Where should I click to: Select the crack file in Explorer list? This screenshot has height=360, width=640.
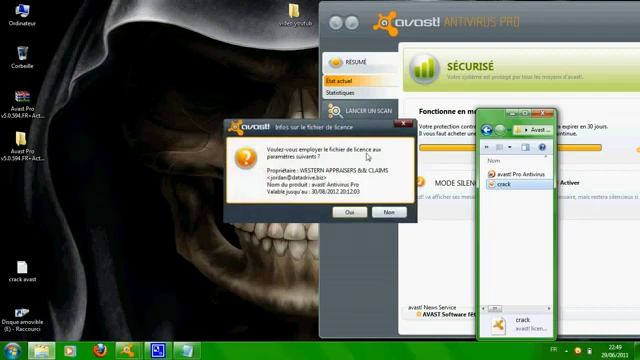[x=519, y=184]
